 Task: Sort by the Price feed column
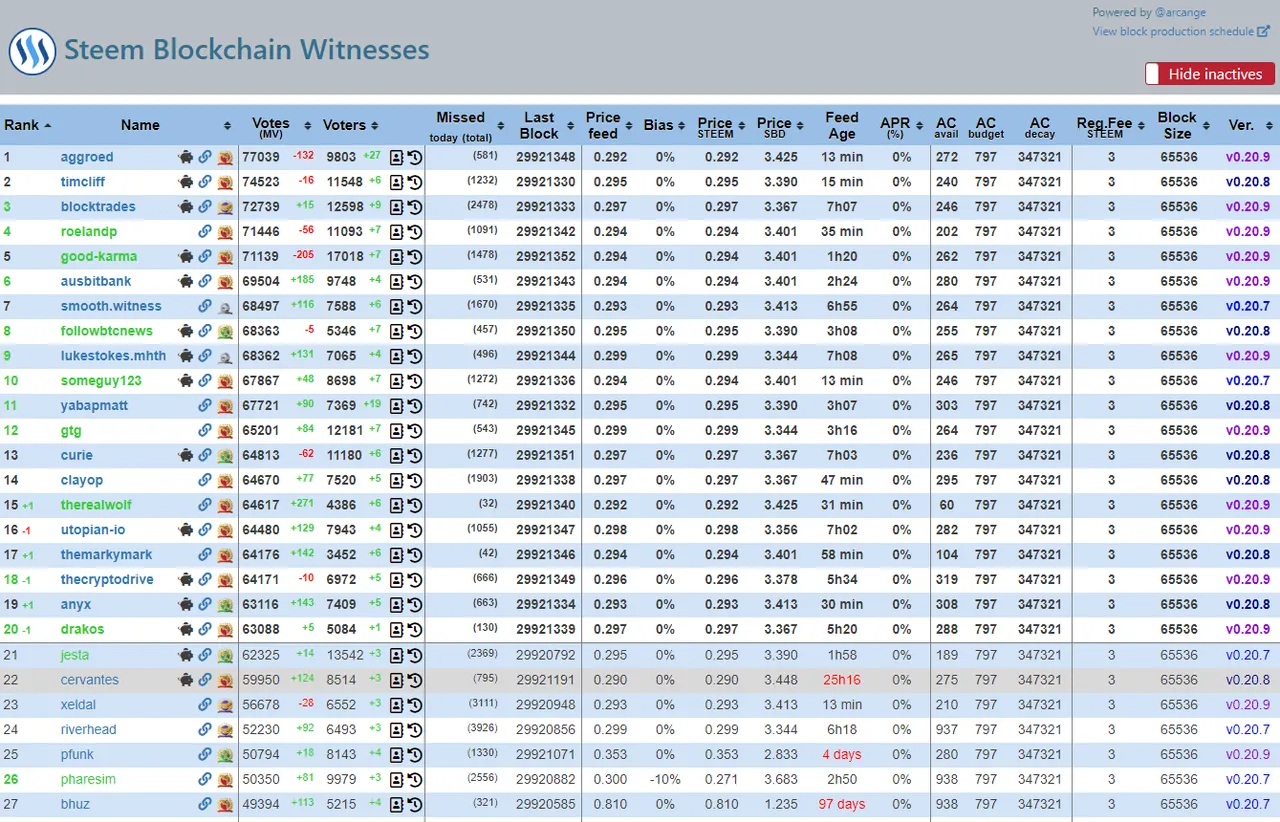tap(608, 125)
